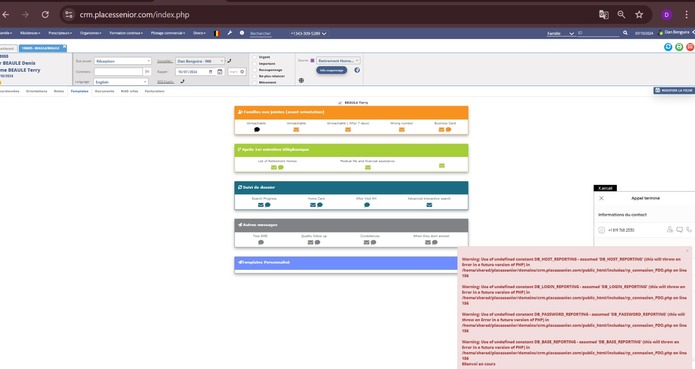Click the magnifier search icon in navbar

click(625, 33)
